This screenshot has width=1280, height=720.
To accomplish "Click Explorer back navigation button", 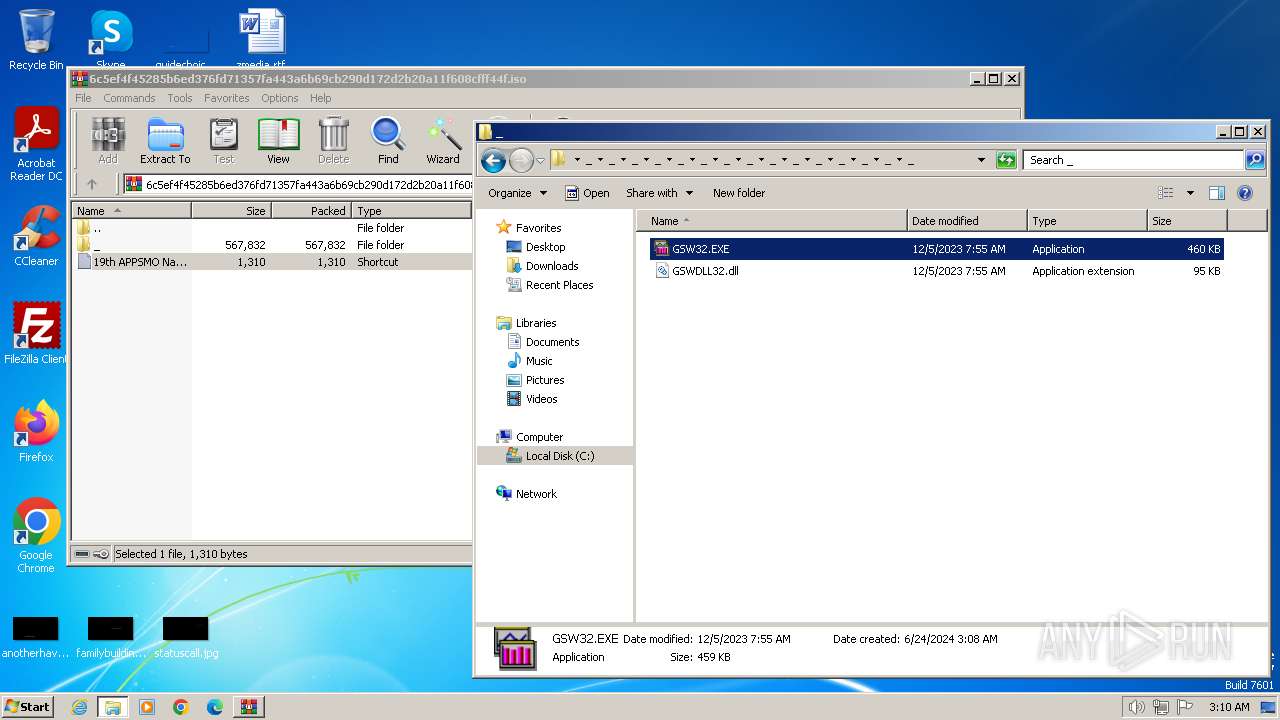I will (x=493, y=160).
